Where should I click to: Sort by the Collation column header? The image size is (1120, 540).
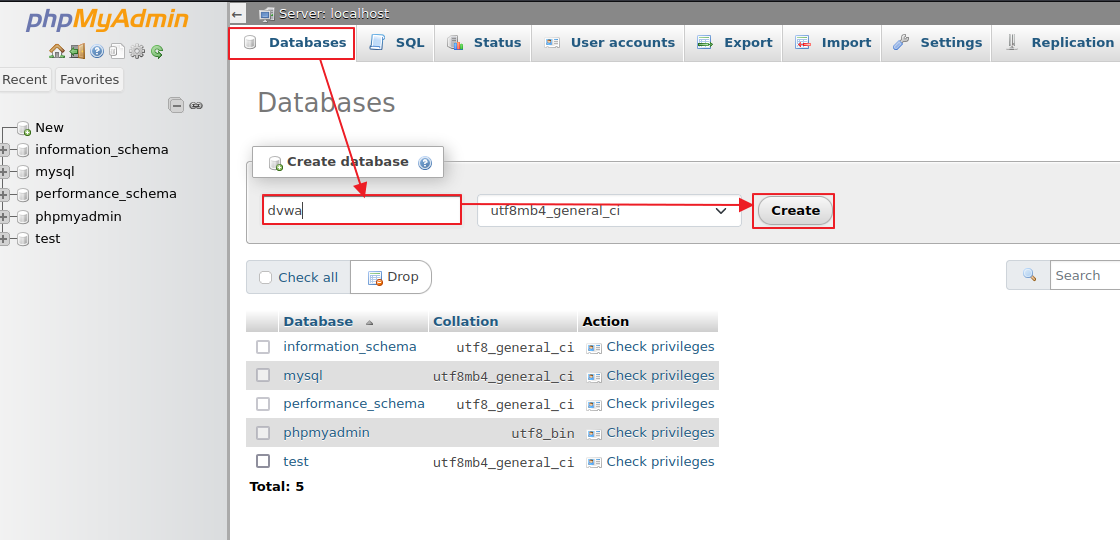(466, 321)
